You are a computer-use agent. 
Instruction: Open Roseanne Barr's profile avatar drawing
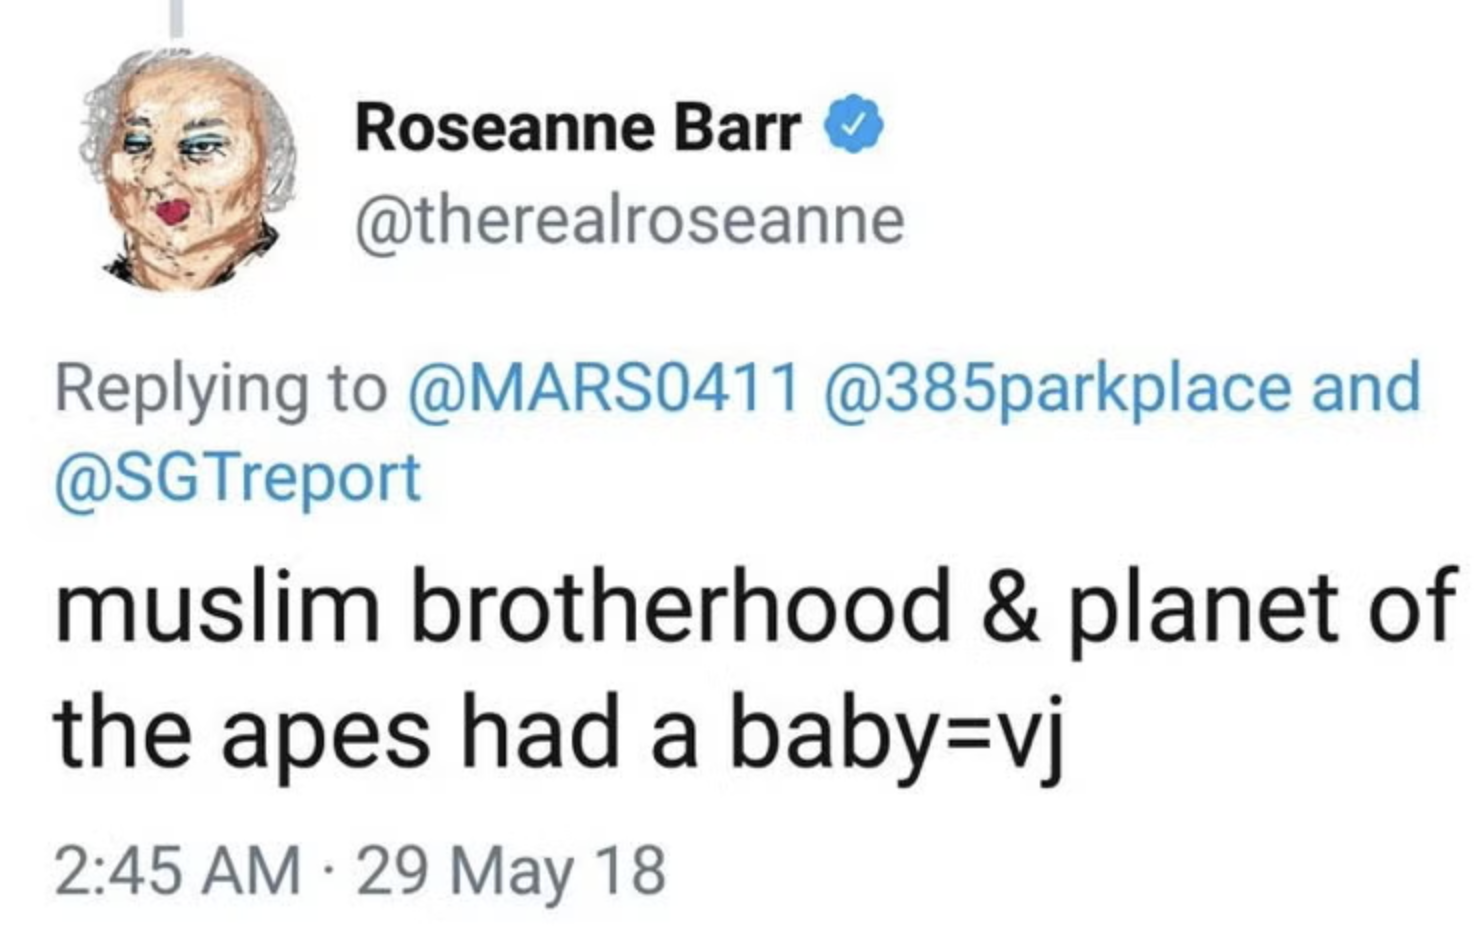[x=189, y=170]
